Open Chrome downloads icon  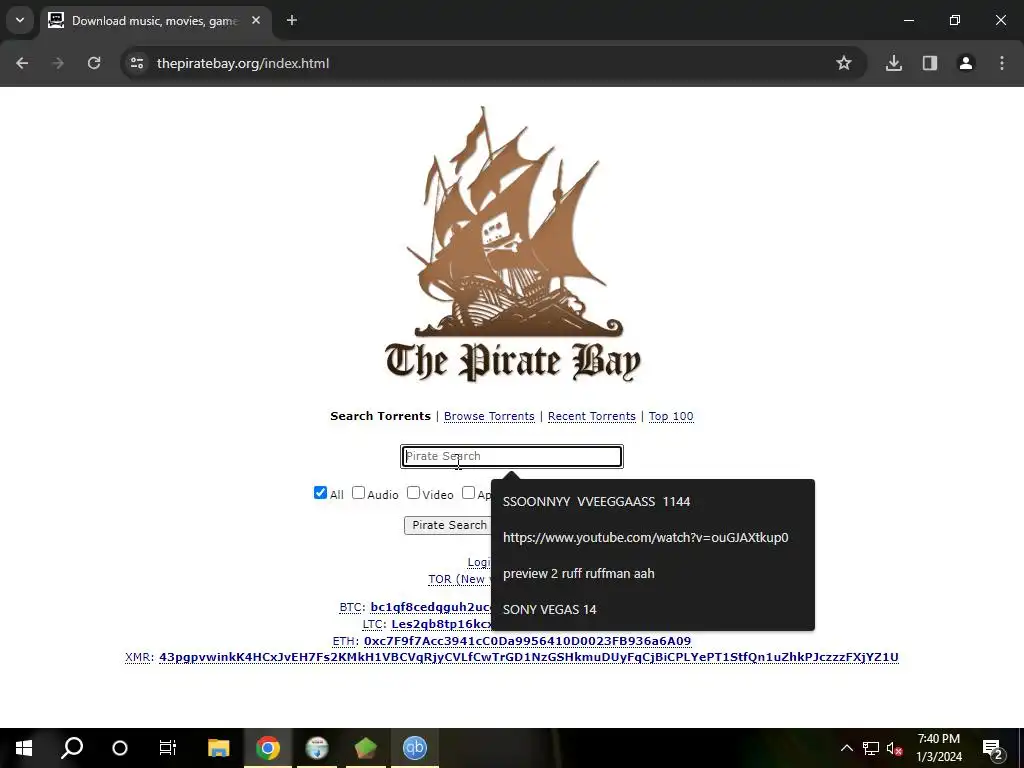[x=894, y=63]
